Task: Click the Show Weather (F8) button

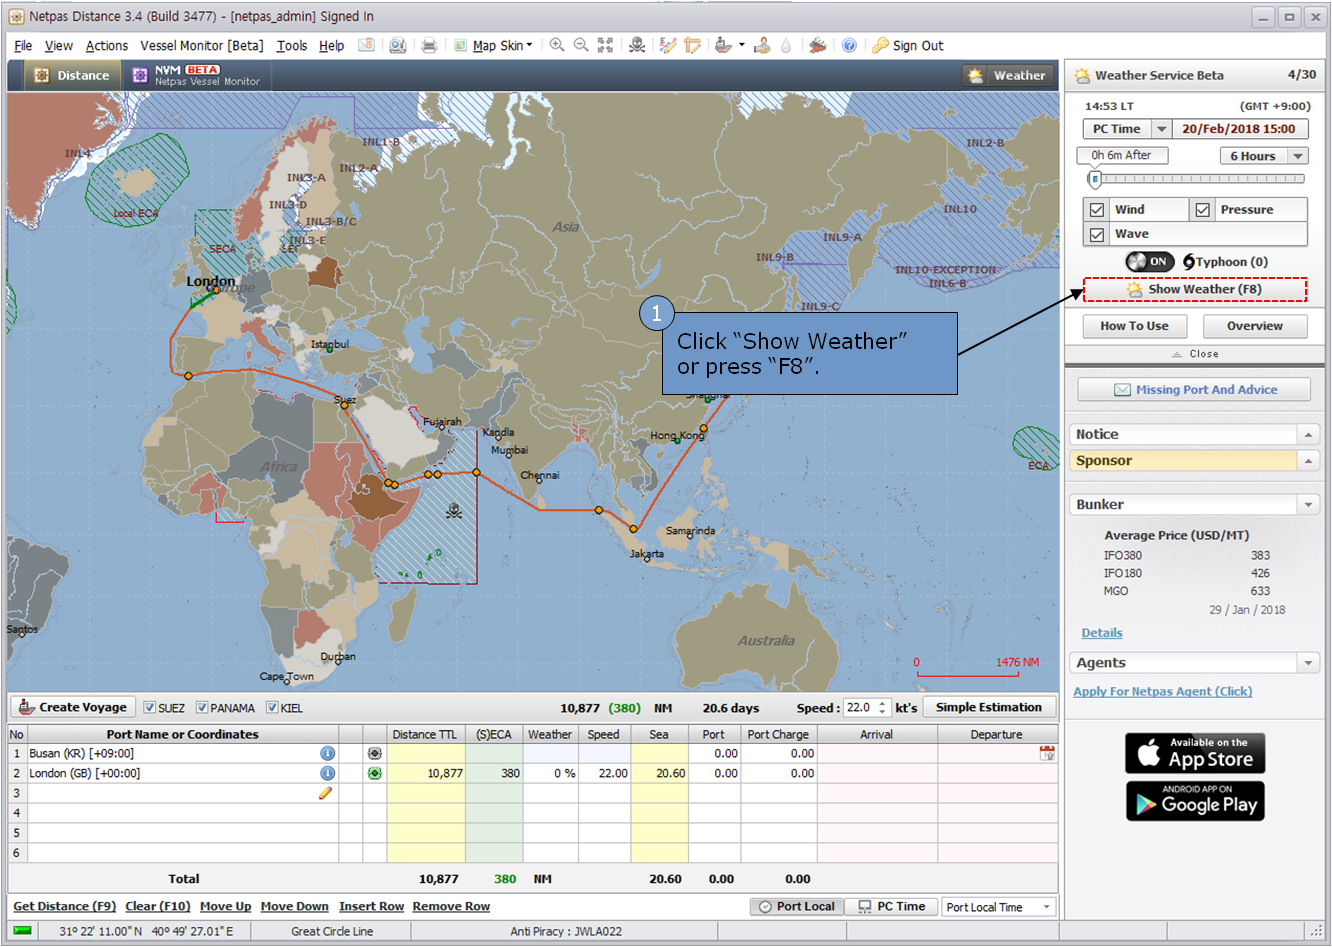Action: [x=1195, y=290]
